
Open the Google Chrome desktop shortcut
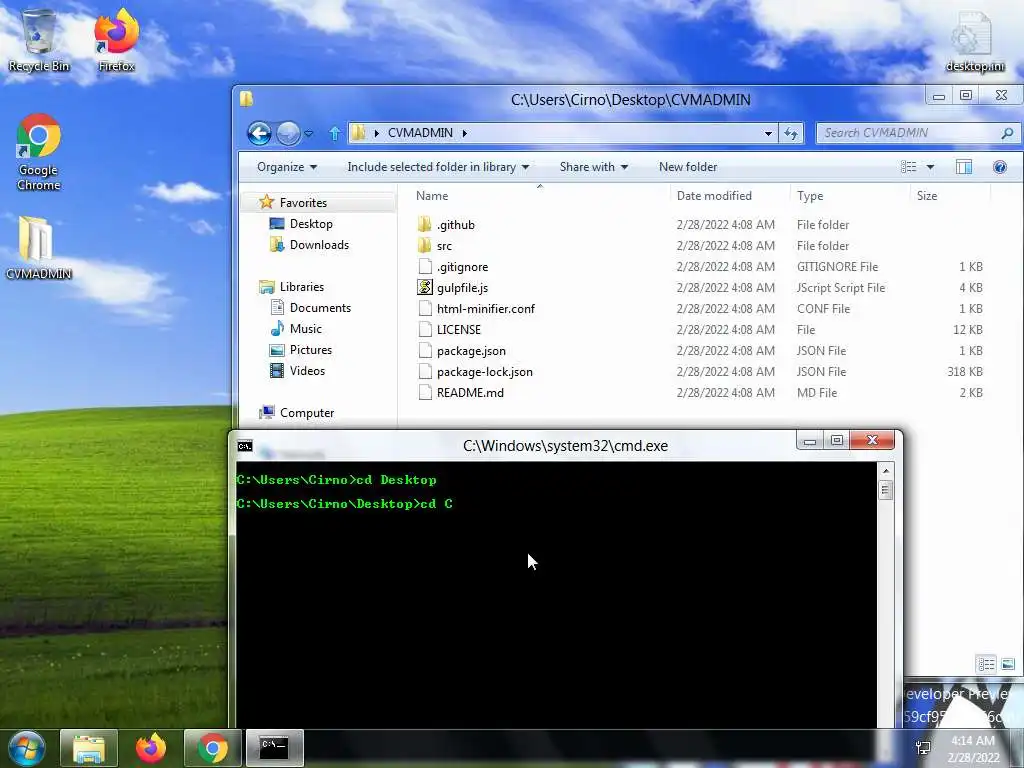39,153
